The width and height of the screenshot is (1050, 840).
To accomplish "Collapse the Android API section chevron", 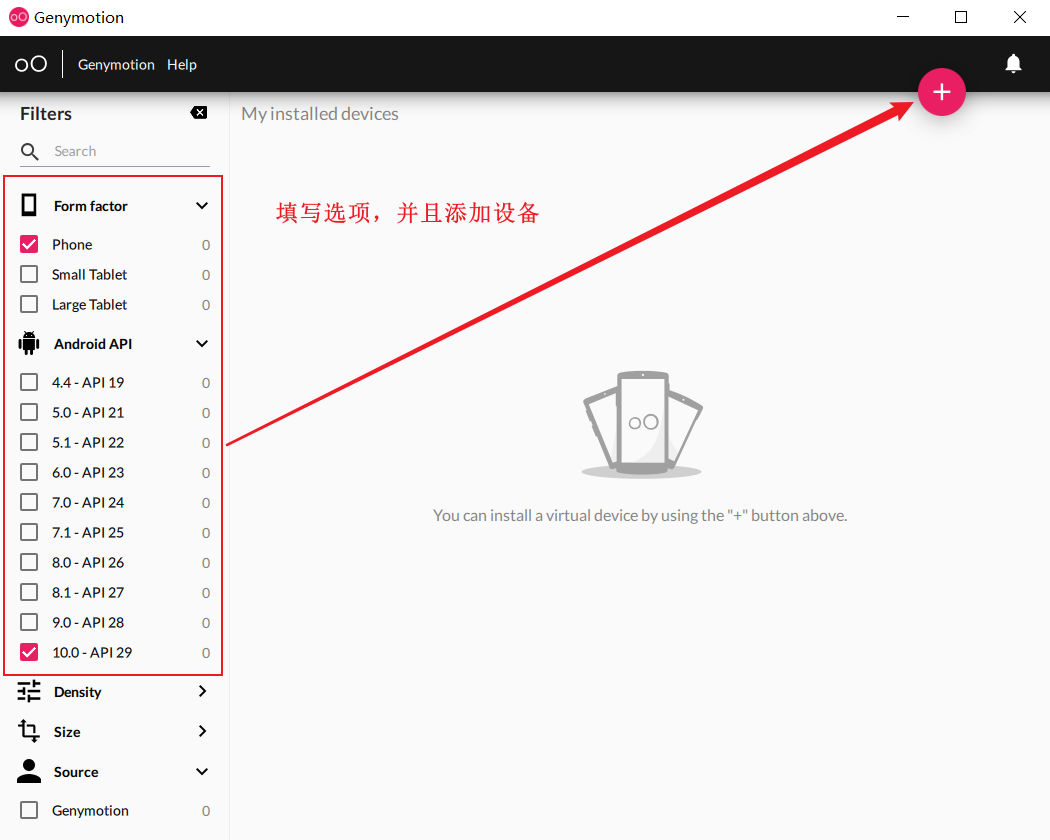I will [x=202, y=344].
